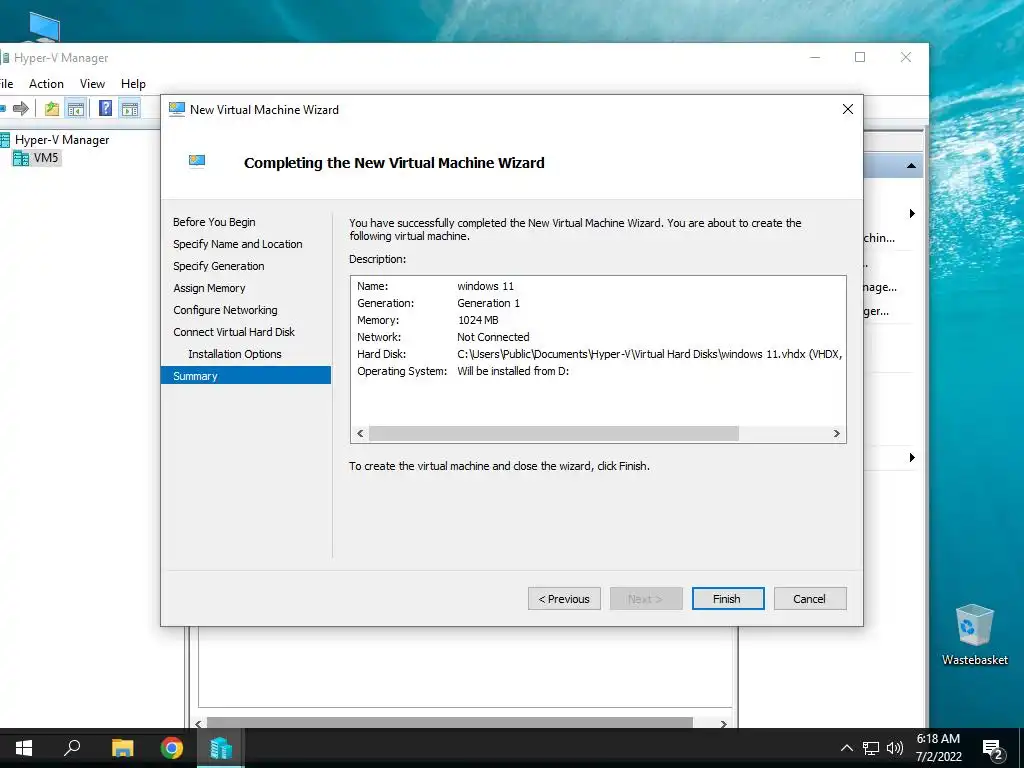Click Hyper-V Manager taskbar icon
Screen dimensions: 1024x768
221,748
